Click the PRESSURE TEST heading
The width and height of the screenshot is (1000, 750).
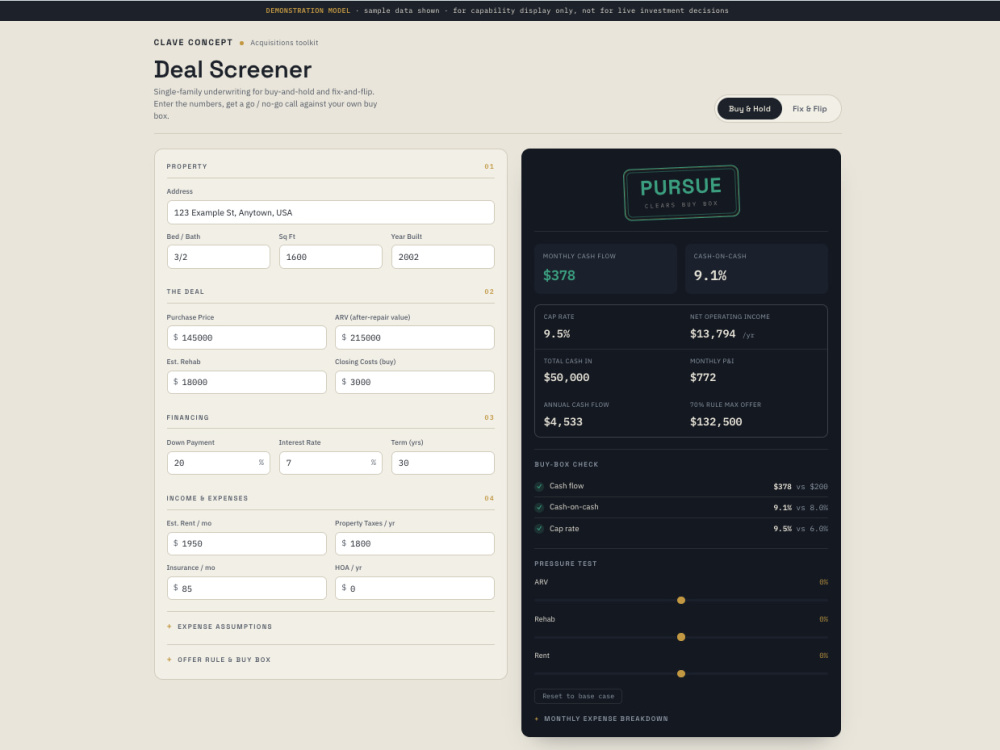566,564
